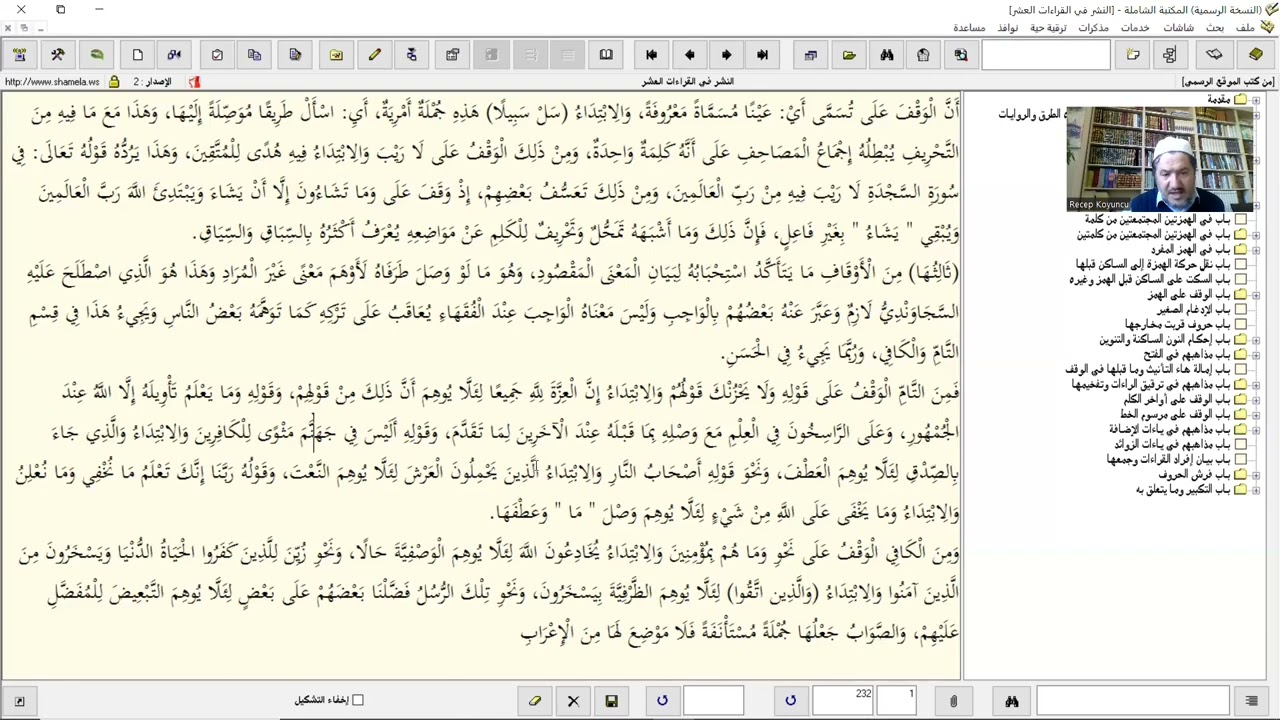Expand the مقدمة tree node
Screen dimensions: 1280x720
click(1256, 100)
